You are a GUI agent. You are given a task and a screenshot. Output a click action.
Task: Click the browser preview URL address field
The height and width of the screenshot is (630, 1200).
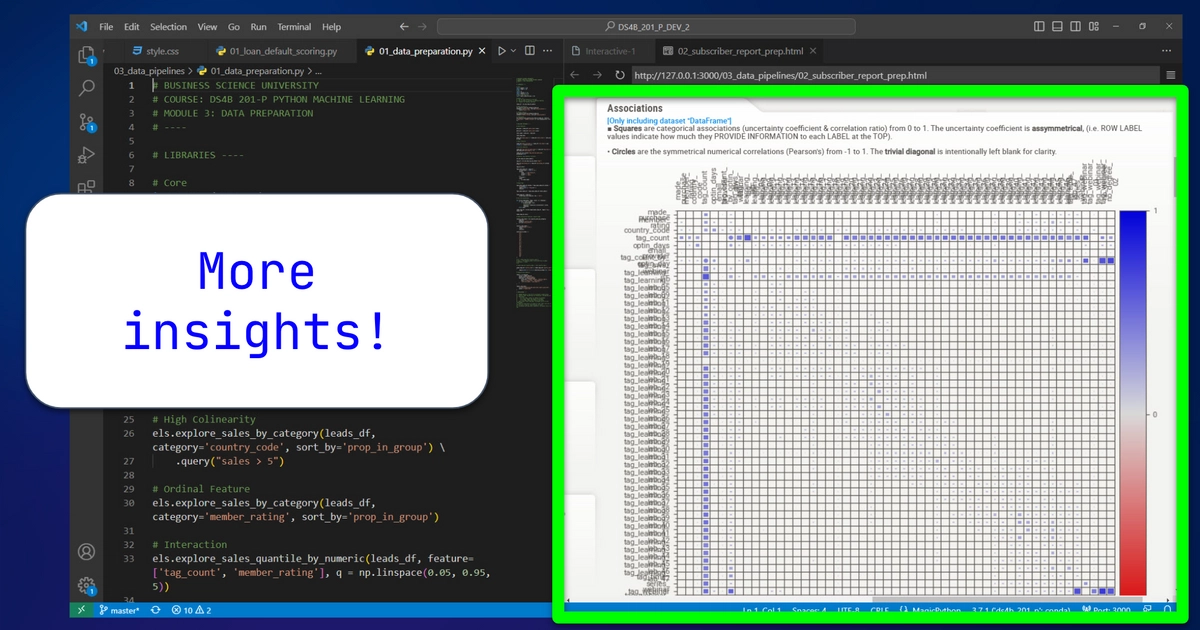point(895,75)
